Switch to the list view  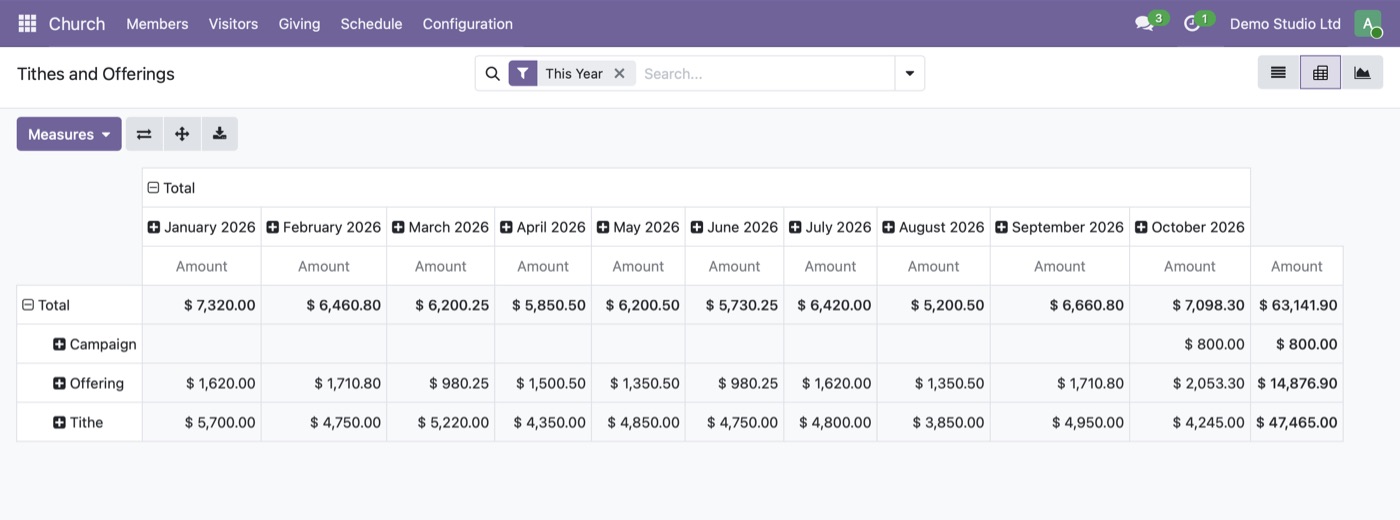pyautogui.click(x=1278, y=73)
